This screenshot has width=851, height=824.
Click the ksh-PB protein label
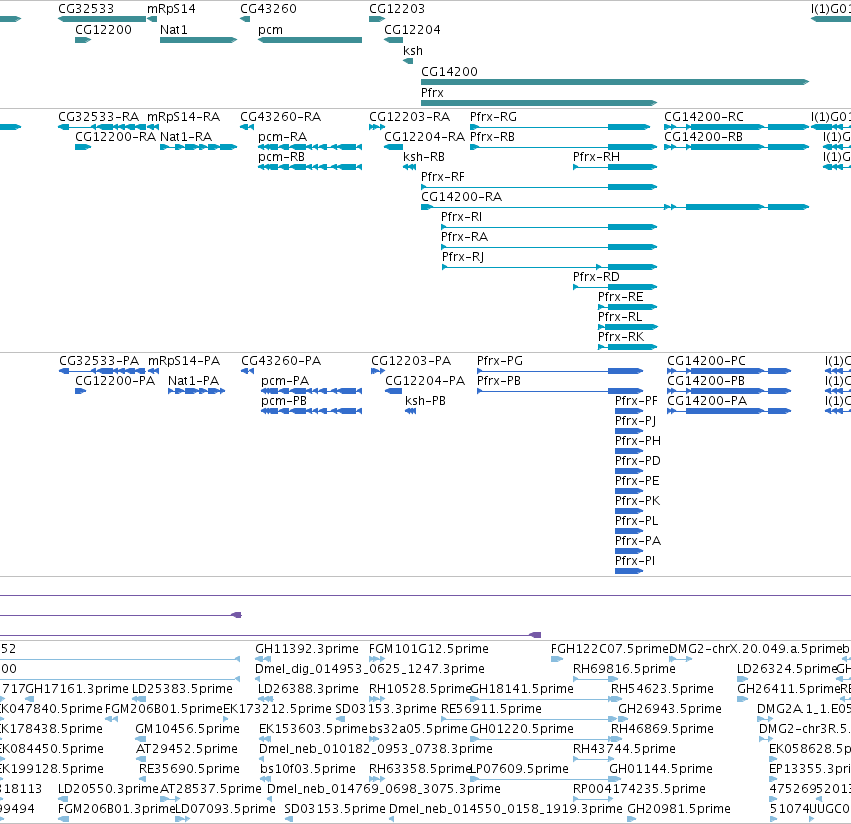pyautogui.click(x=425, y=401)
